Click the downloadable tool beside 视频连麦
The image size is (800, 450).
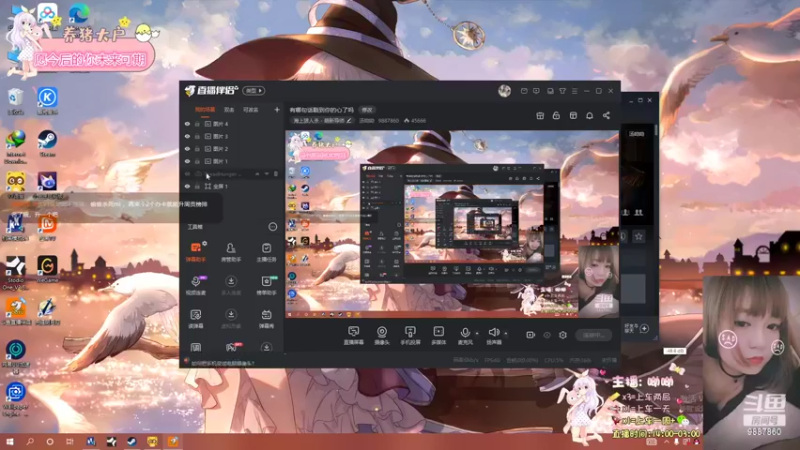point(231,285)
